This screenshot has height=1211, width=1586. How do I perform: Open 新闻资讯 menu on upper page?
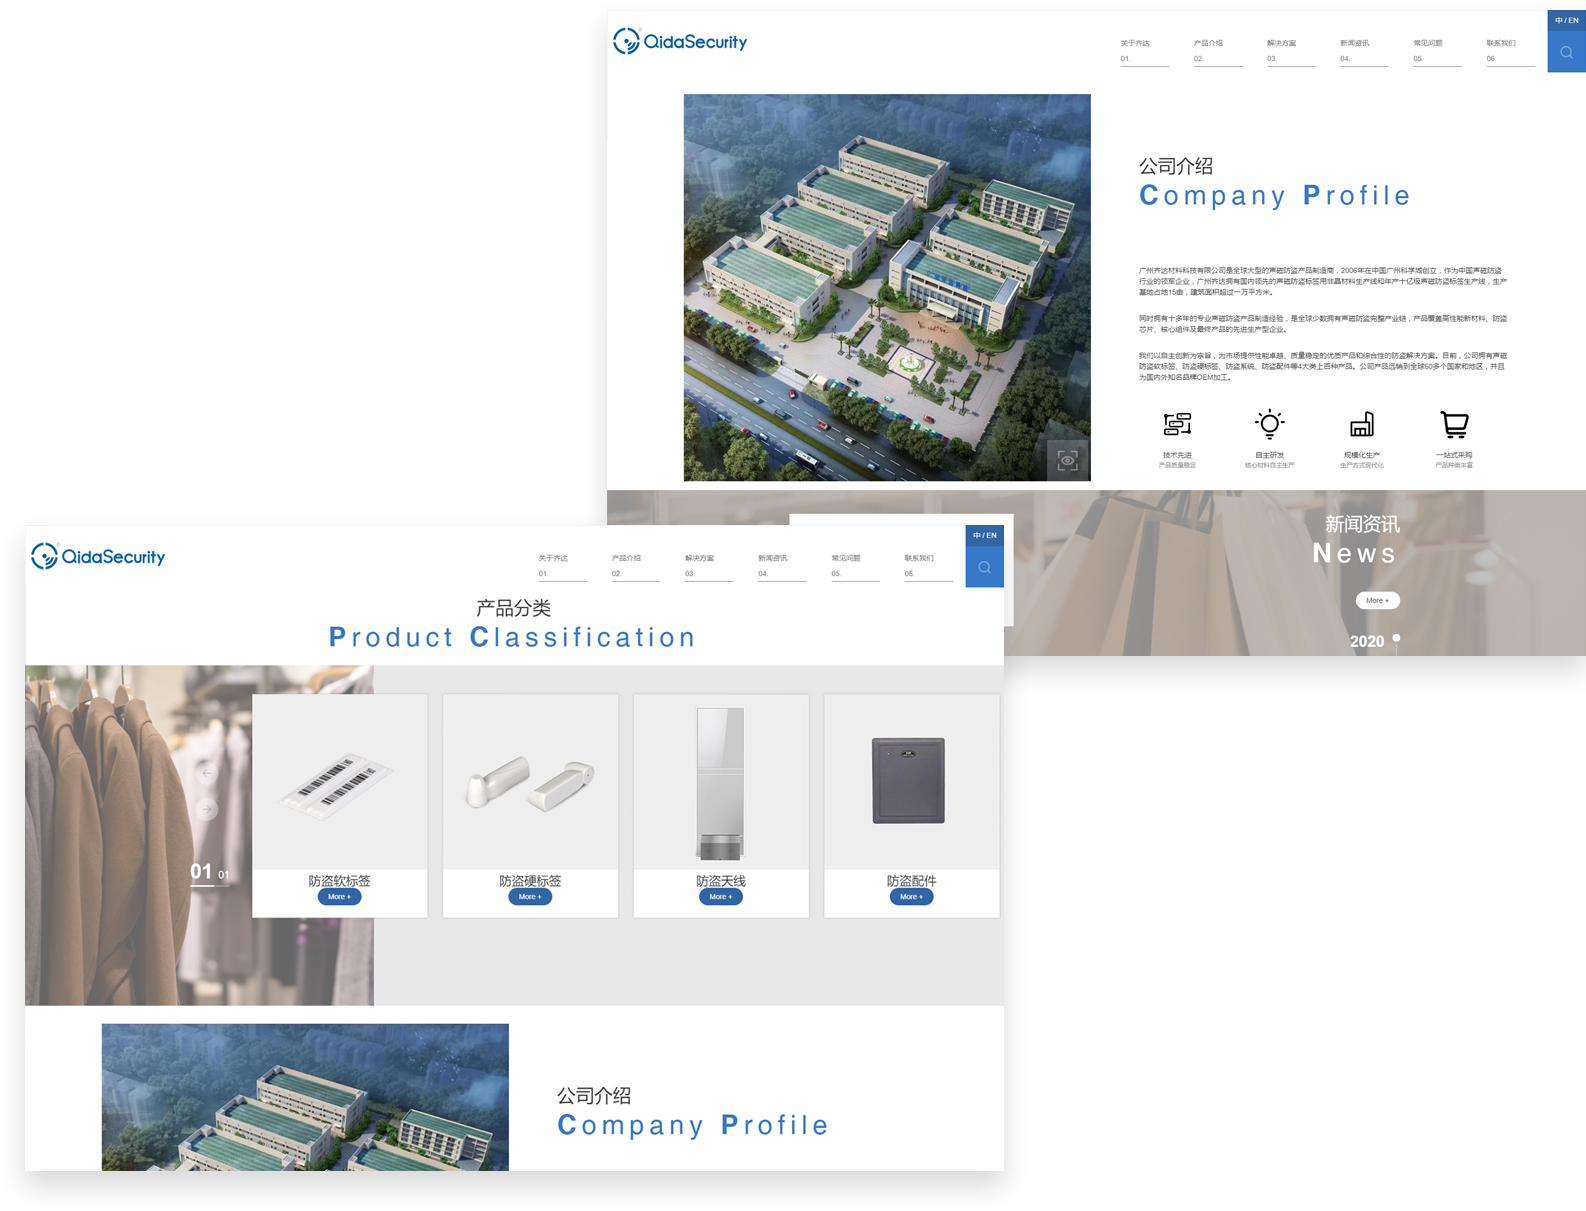[1363, 51]
